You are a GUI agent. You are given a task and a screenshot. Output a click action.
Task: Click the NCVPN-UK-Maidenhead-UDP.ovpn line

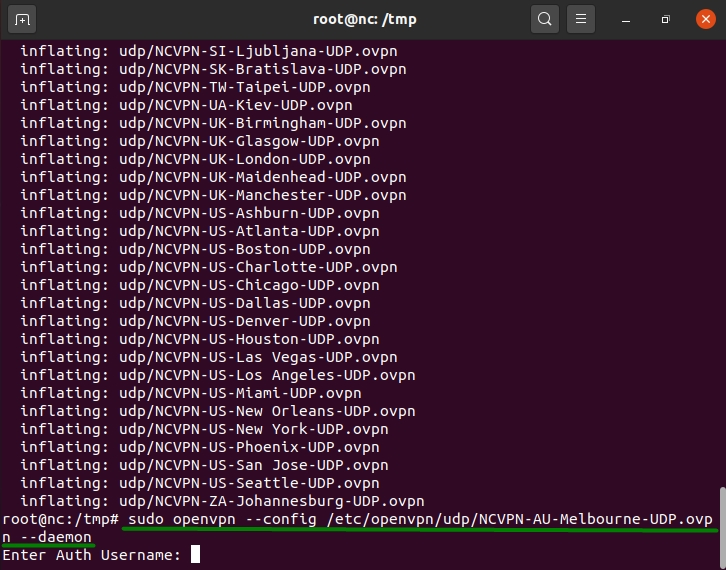[213, 177]
